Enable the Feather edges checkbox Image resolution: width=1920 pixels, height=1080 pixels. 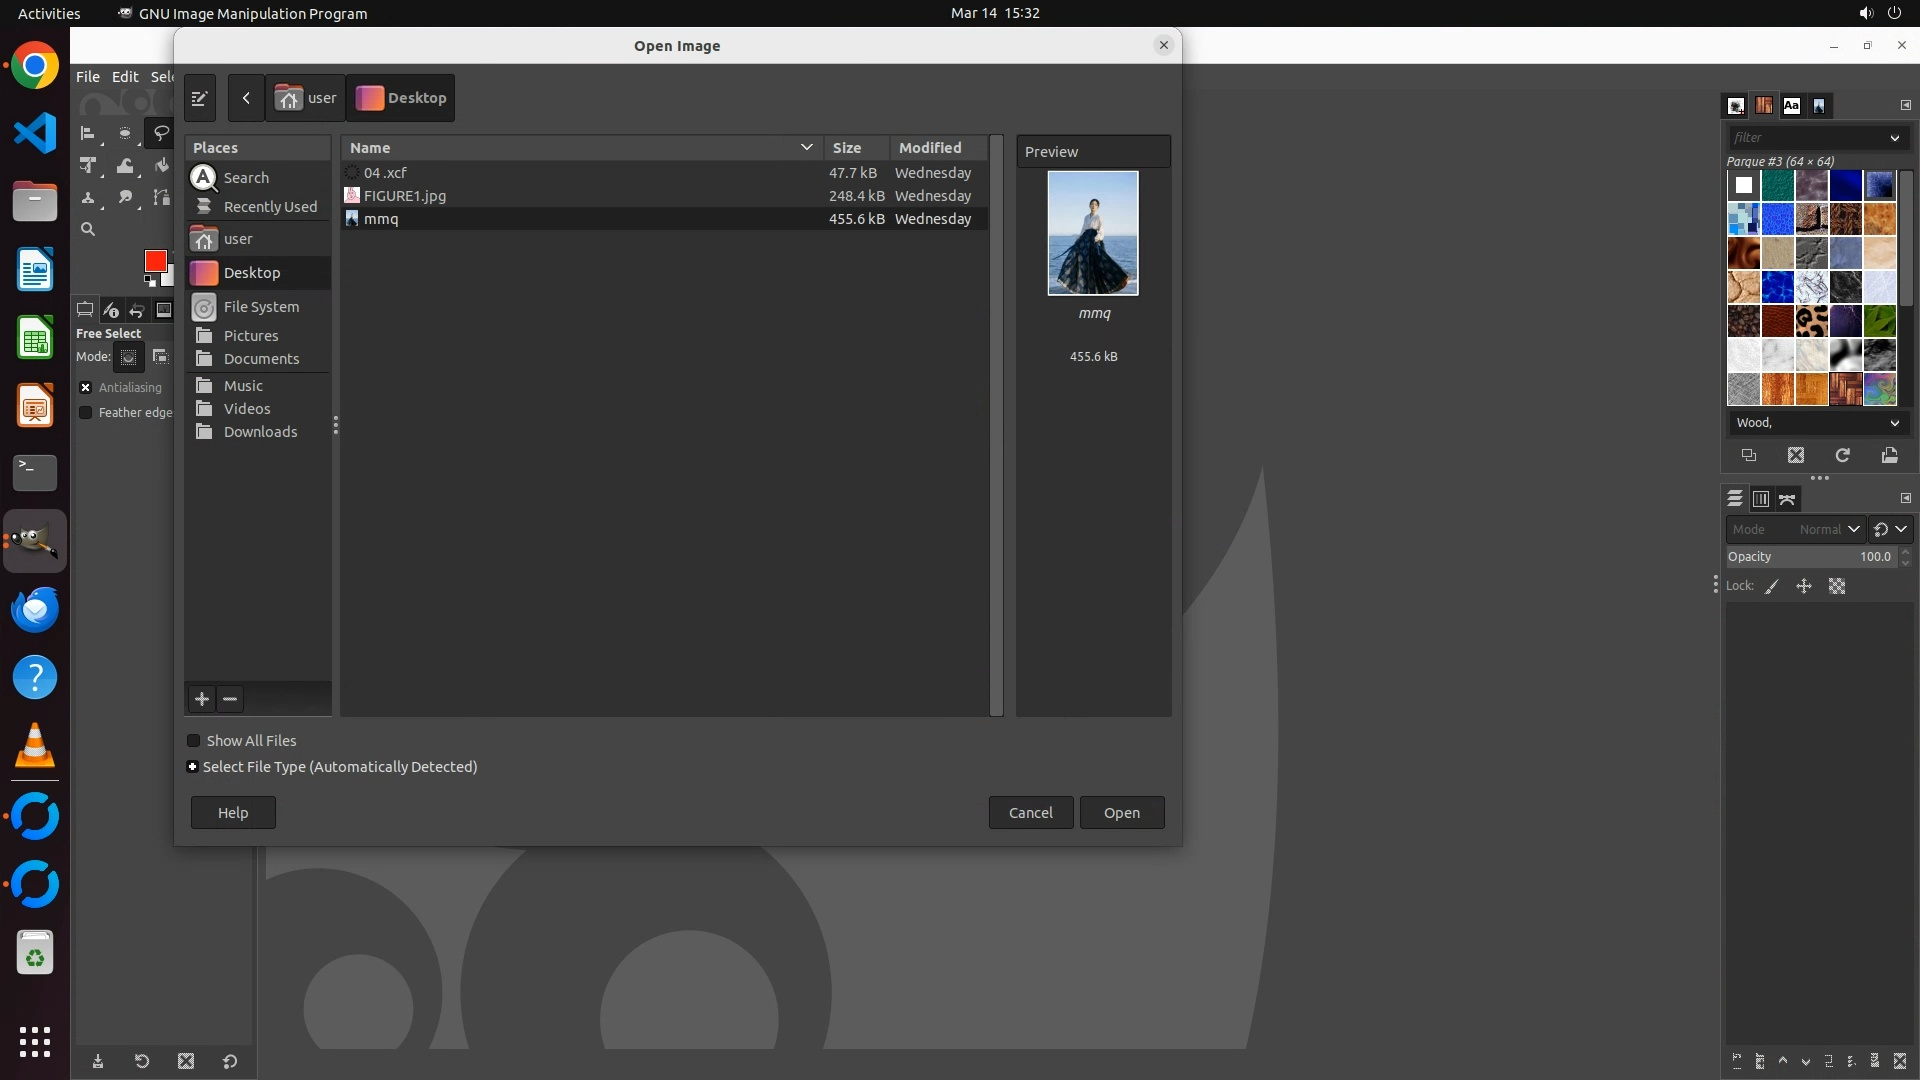pos(86,413)
